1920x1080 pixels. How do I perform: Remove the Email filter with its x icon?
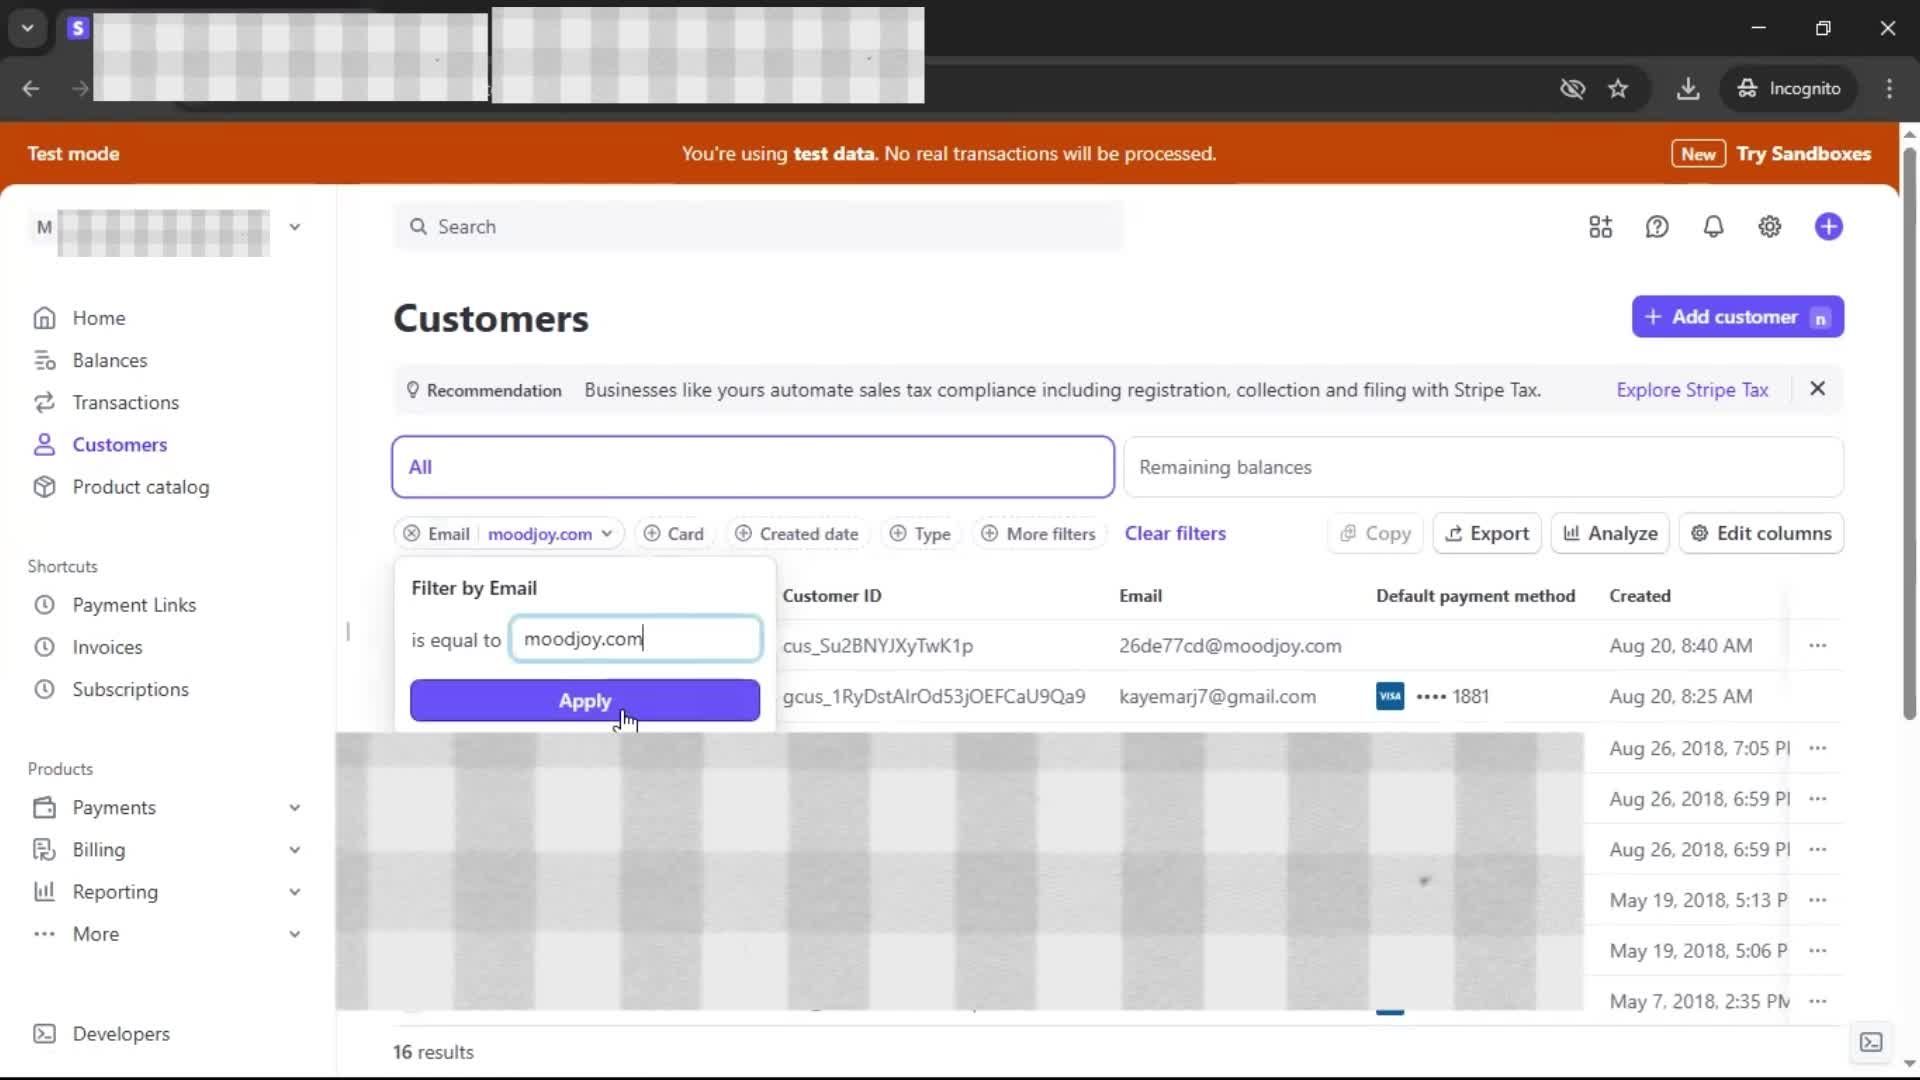[411, 534]
